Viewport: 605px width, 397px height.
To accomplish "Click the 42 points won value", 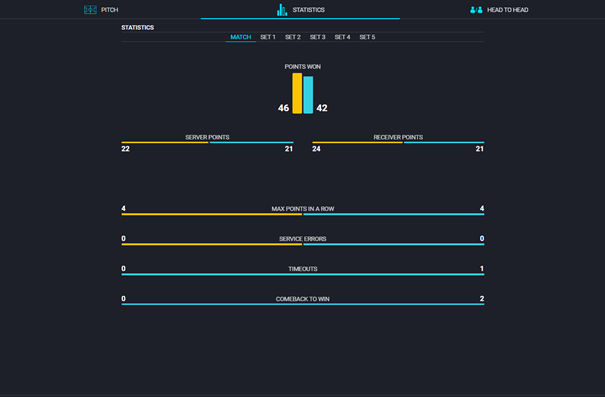I will pyautogui.click(x=322, y=108).
